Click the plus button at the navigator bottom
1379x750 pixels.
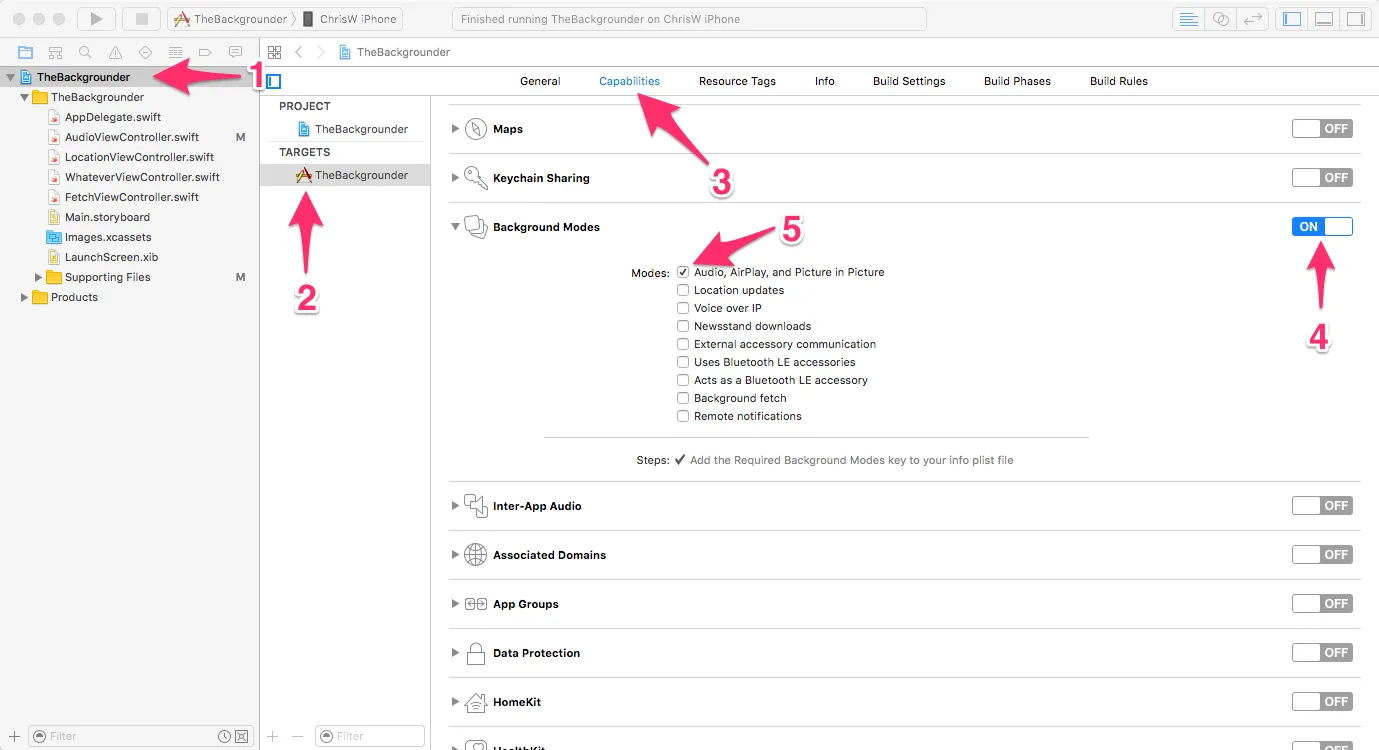click(x=14, y=736)
